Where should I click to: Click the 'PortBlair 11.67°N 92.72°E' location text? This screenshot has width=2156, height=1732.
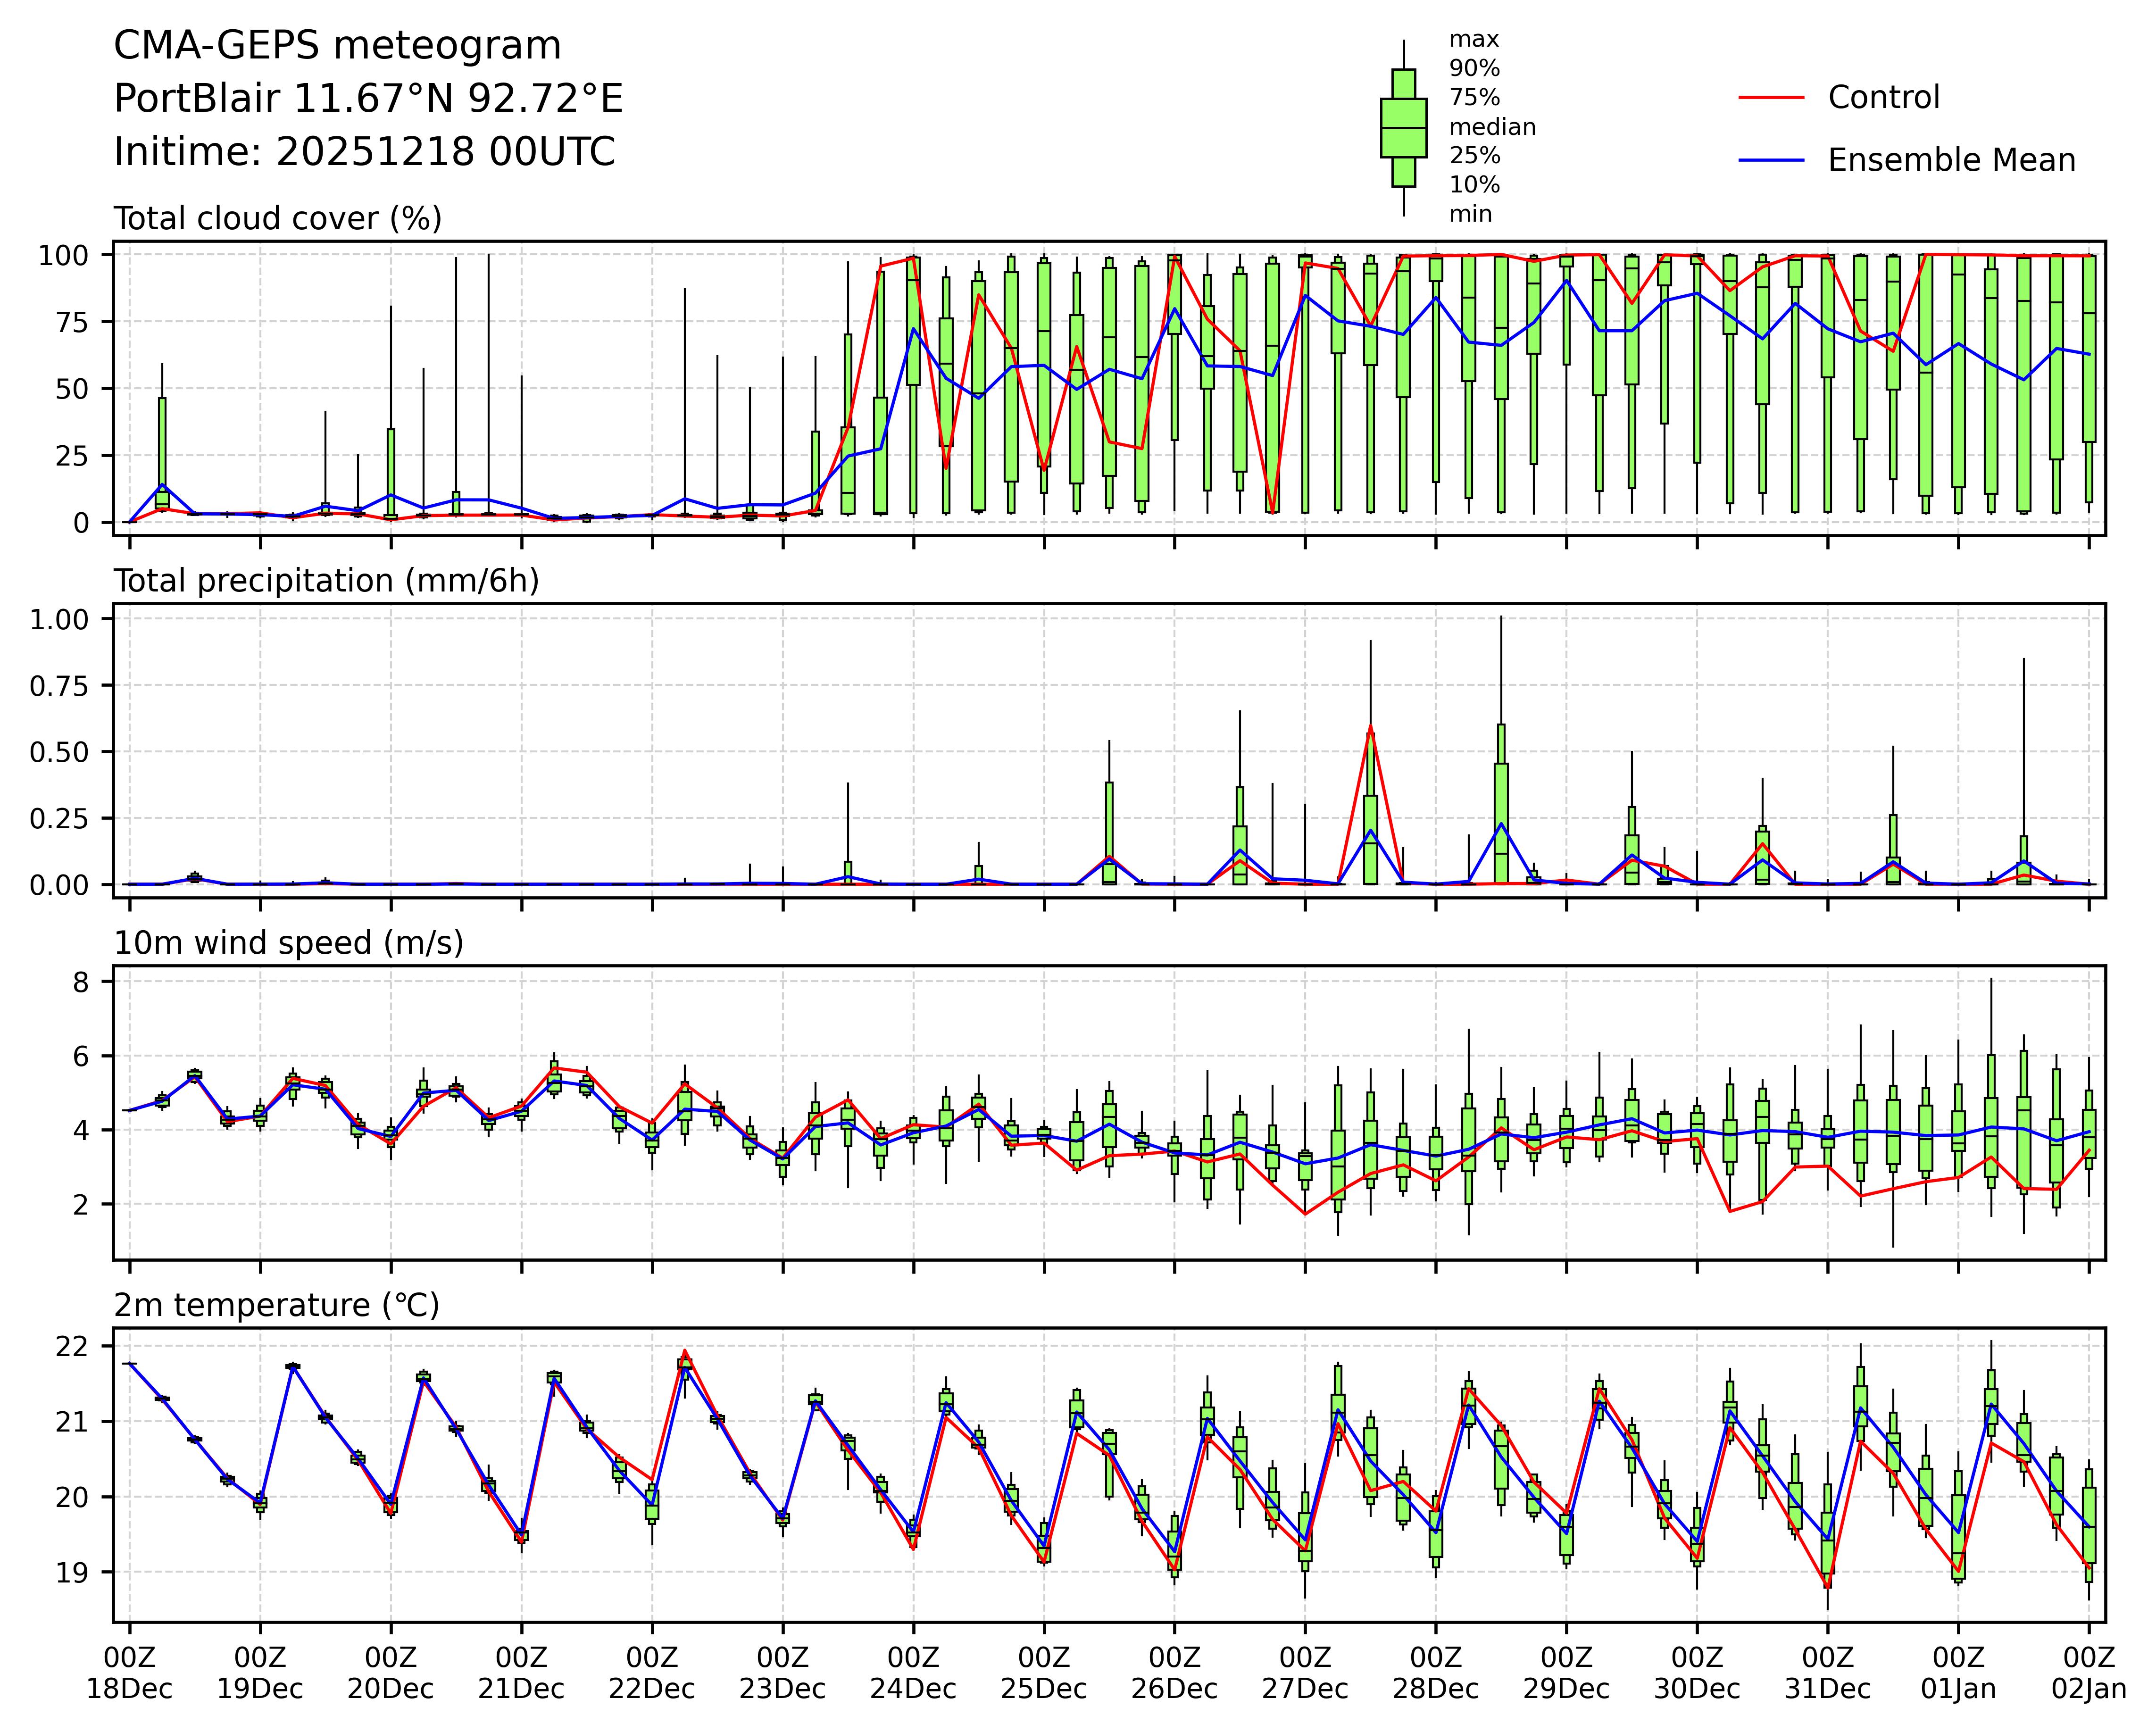pyautogui.click(x=368, y=99)
